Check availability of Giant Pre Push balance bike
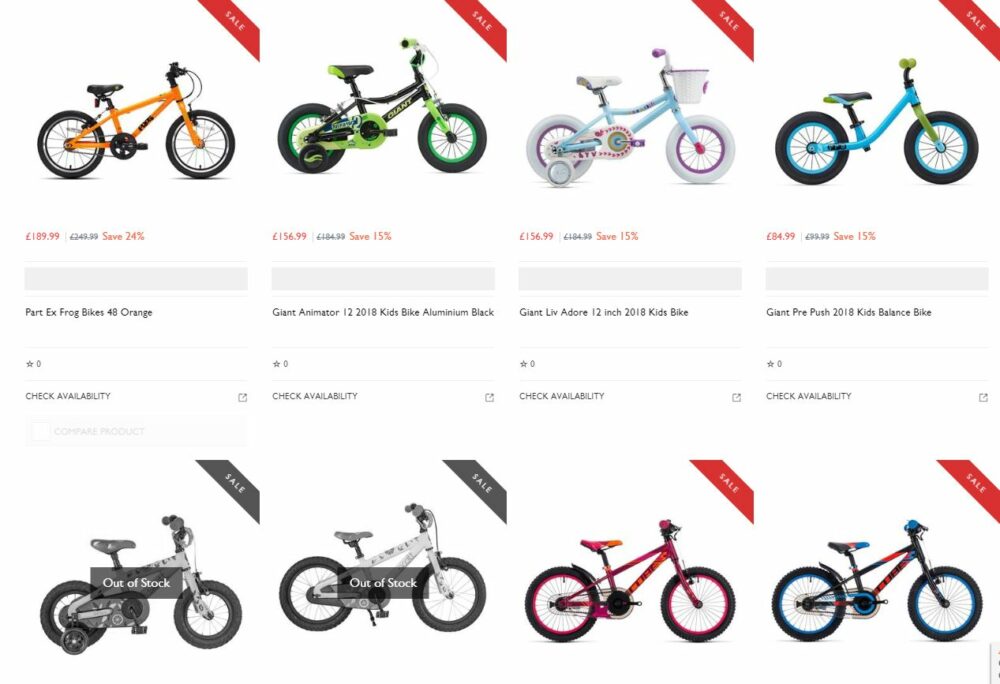 808,396
